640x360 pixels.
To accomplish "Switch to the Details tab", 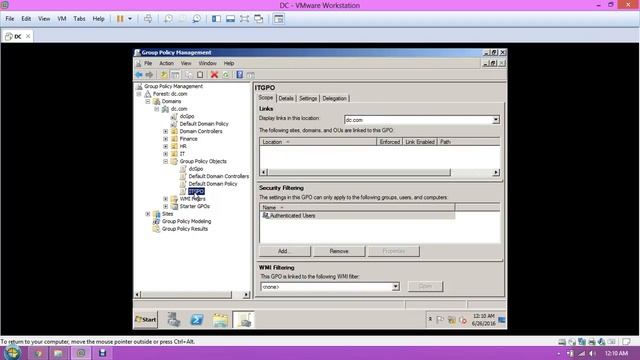I will 286,98.
